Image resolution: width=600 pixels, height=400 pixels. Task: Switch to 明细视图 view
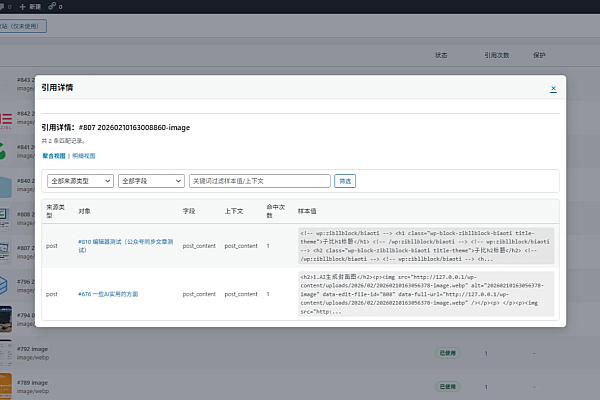(83, 156)
